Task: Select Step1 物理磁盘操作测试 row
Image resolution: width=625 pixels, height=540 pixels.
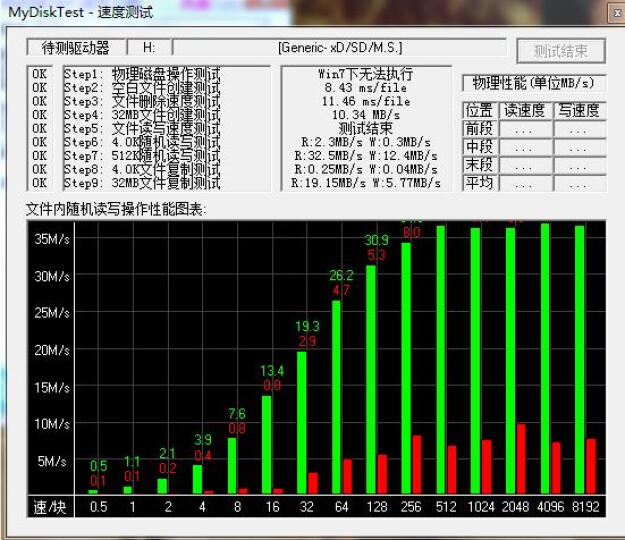Action: 142,74
